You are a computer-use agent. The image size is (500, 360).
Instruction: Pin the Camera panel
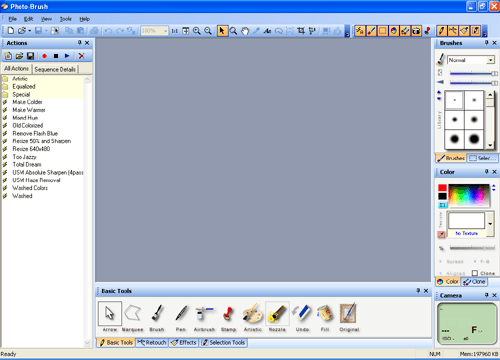[486, 295]
